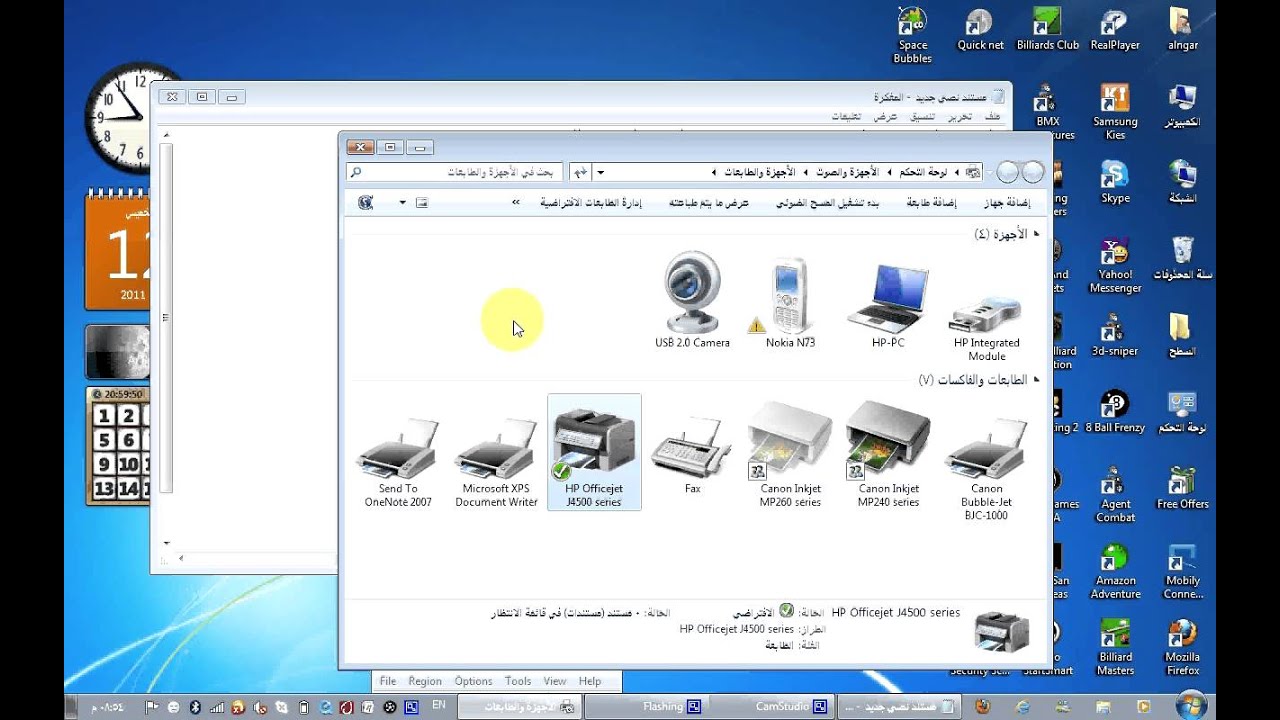
Task: Open Billiard Masters desktop shortcut
Action: 1115,647
